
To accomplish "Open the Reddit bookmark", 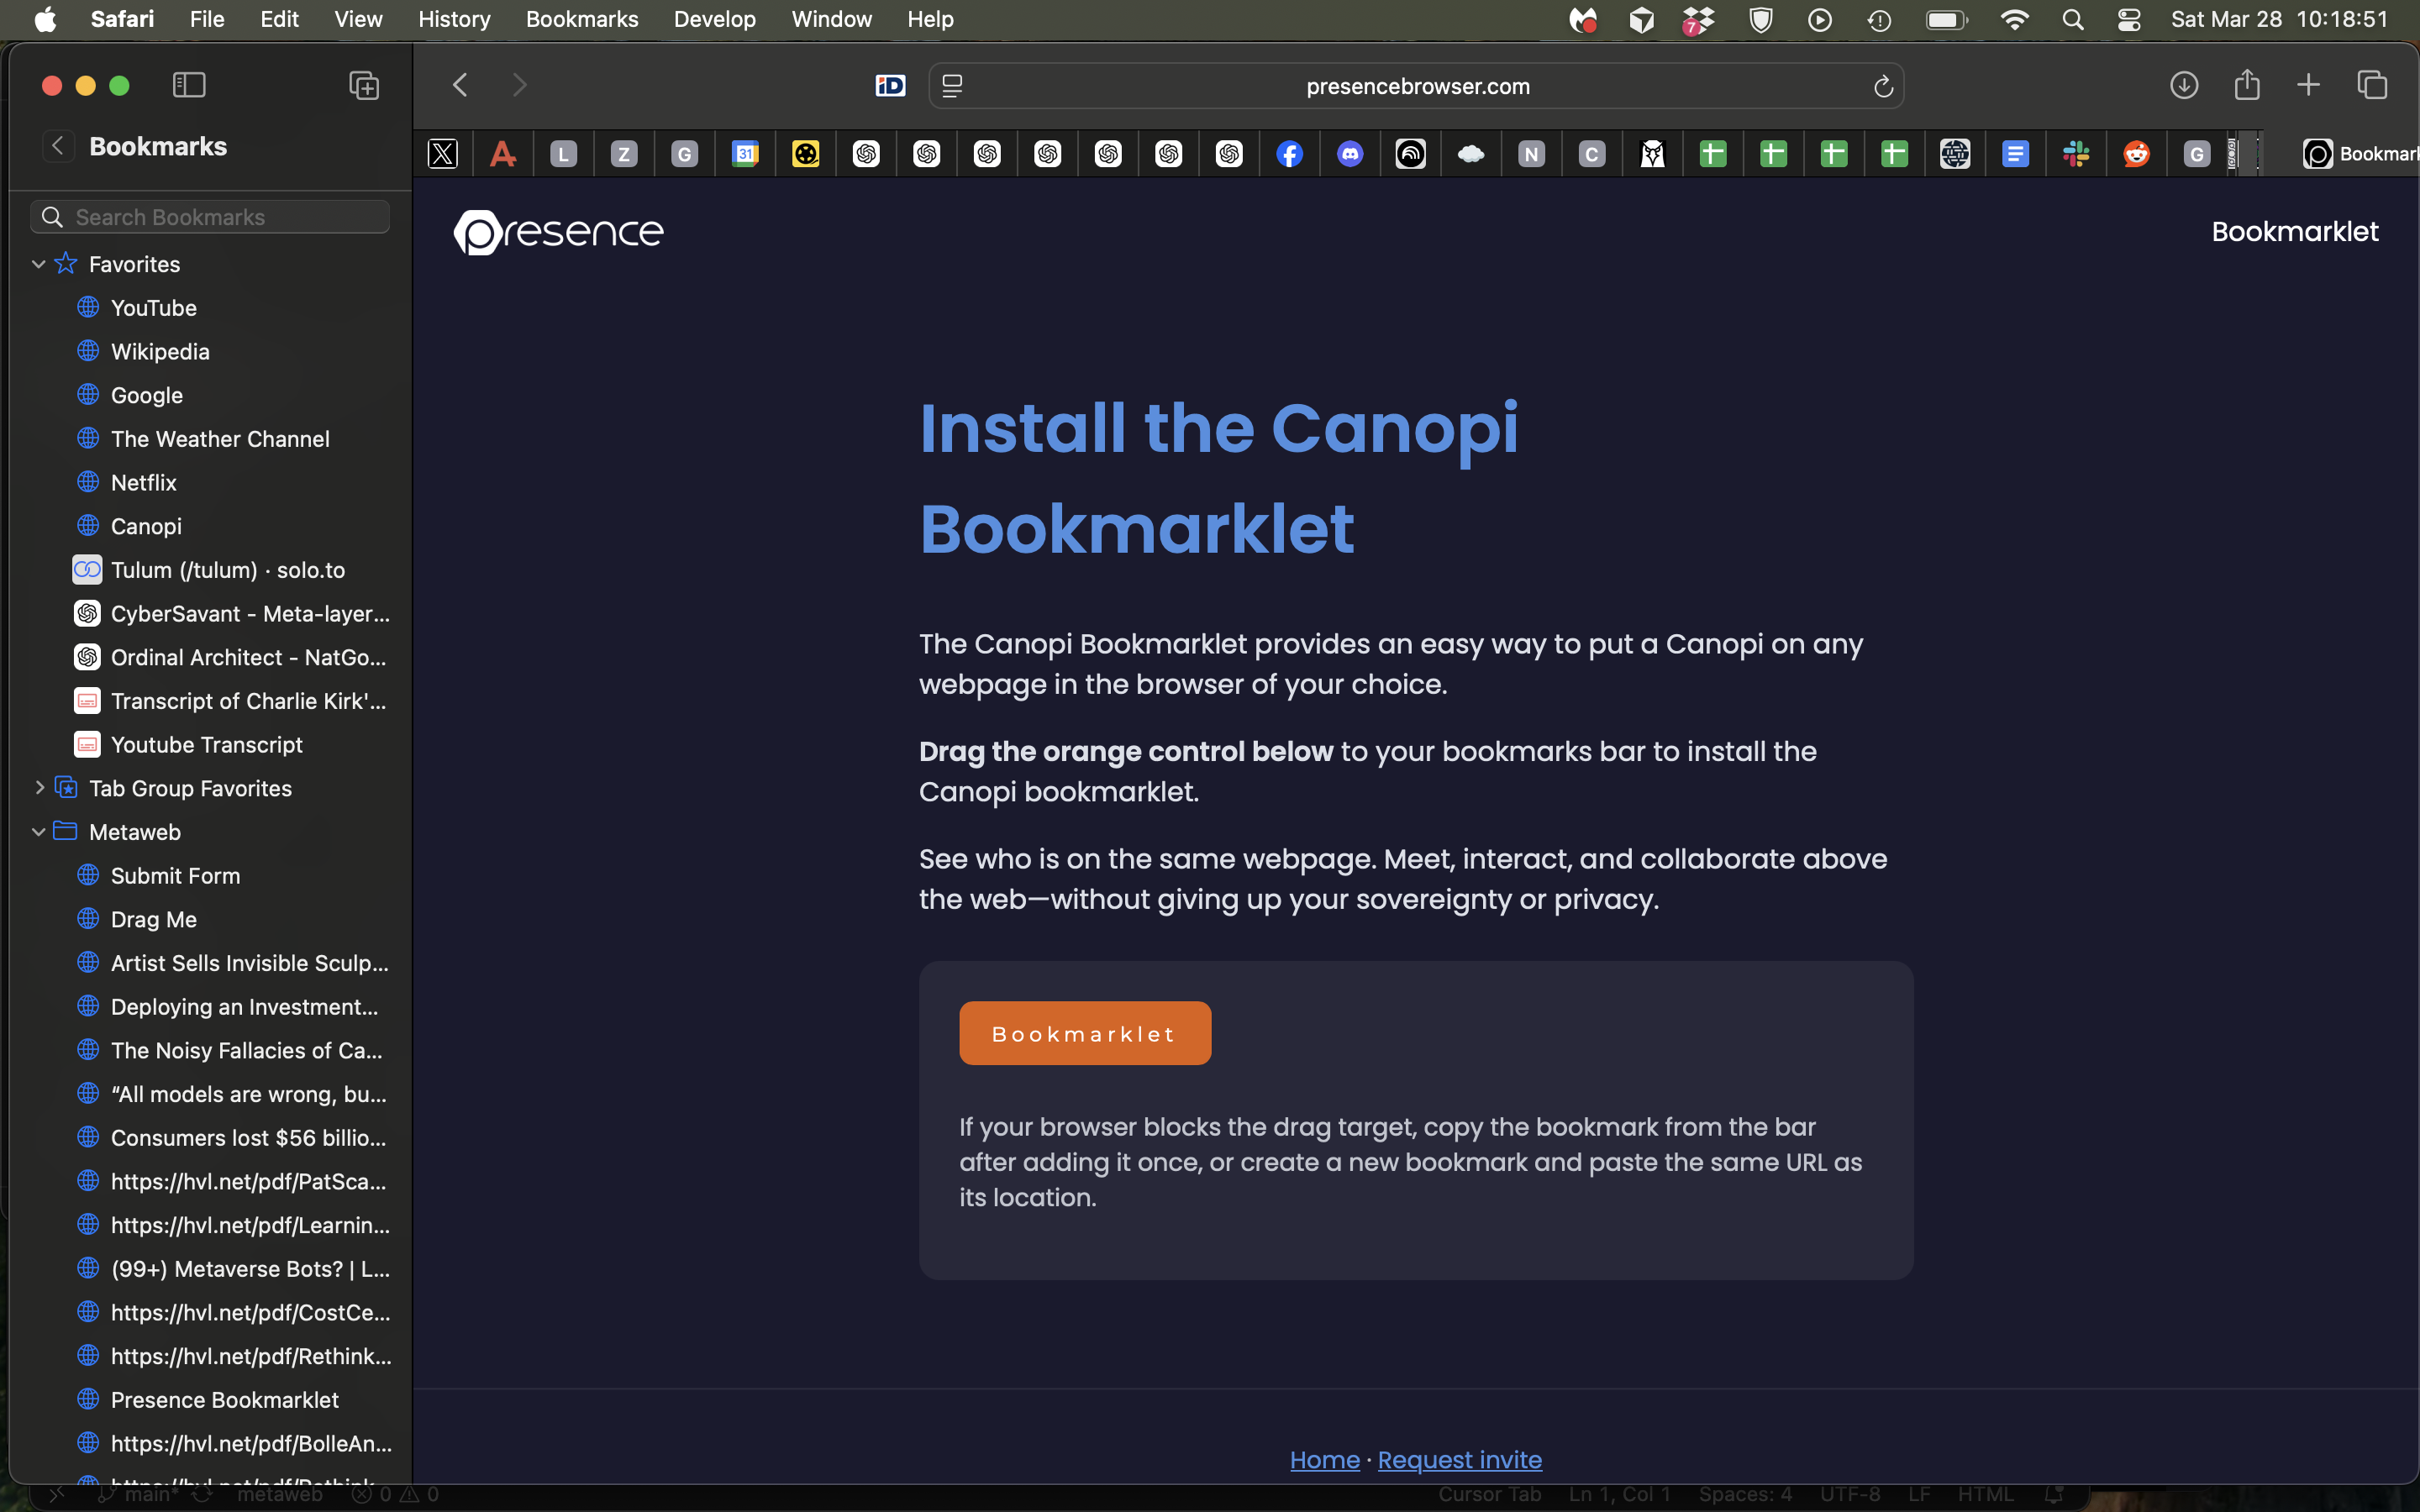I will (2137, 153).
